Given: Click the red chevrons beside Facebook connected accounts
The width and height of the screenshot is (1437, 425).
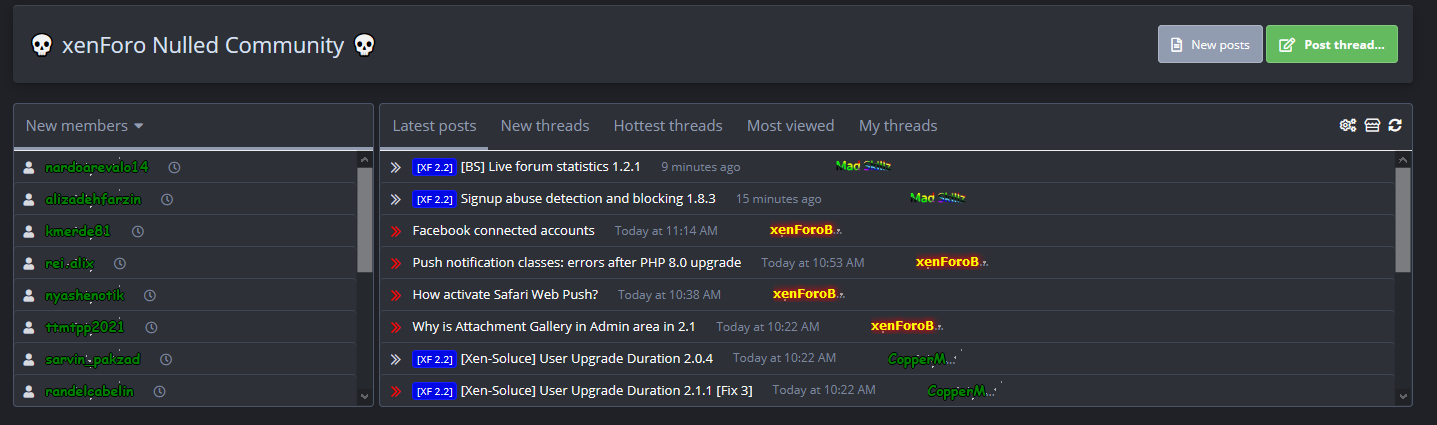Looking at the screenshot, I should [x=395, y=231].
